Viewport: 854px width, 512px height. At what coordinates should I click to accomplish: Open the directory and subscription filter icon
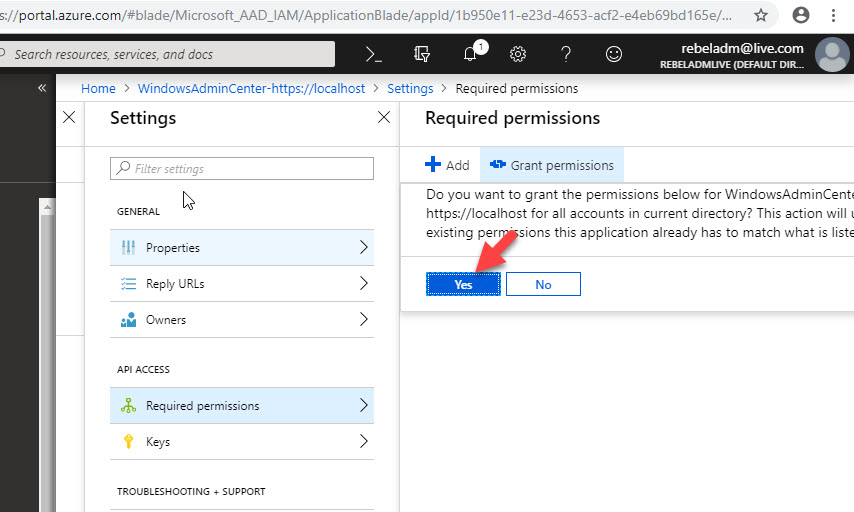[422, 54]
